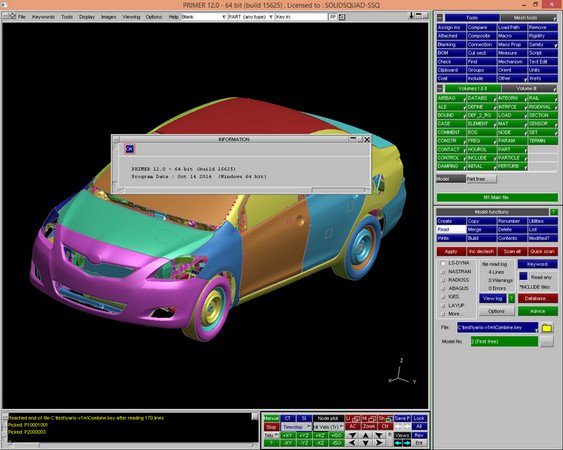Click the cyan left arrow previous view
This screenshot has width=563, height=450.
coord(398,443)
